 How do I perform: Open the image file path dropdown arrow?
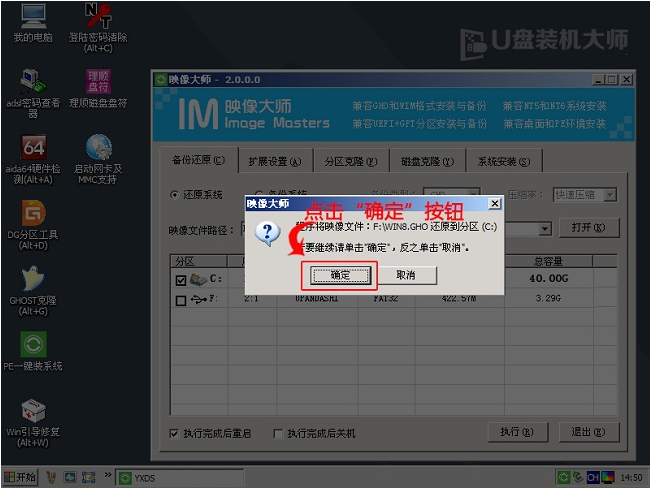(545, 229)
